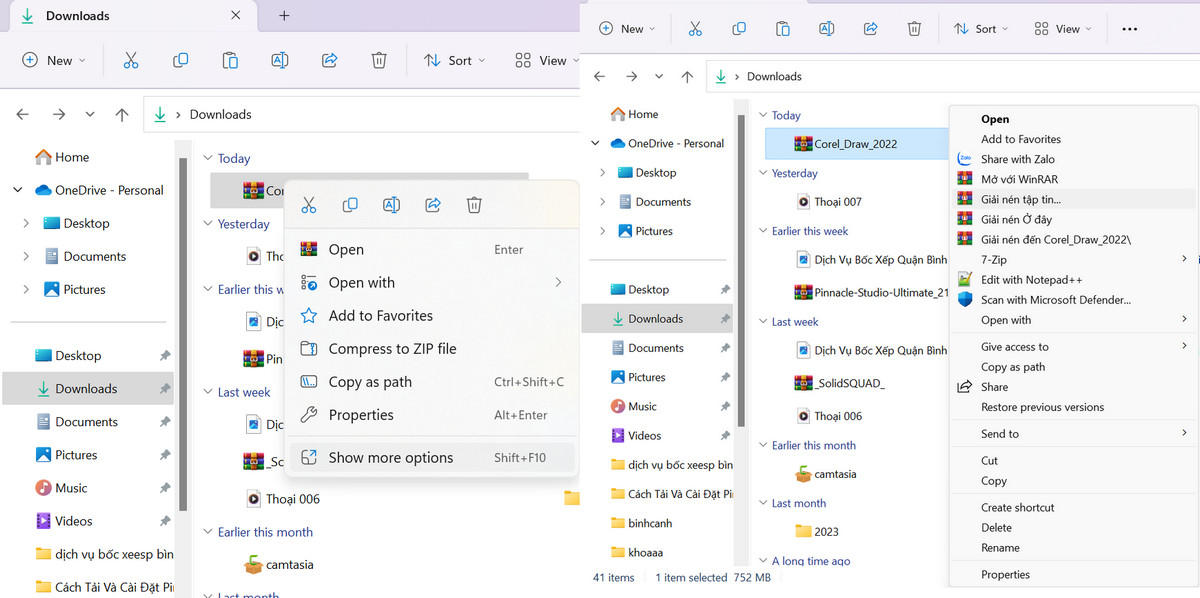
Task: Choose Giải nén tập tin... to extract files
Action: 1021,199
